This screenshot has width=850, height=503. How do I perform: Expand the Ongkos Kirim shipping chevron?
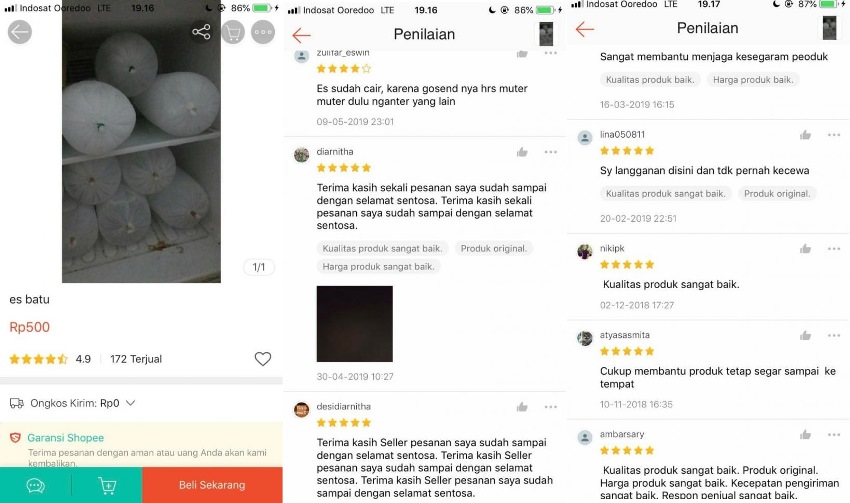[x=131, y=403]
